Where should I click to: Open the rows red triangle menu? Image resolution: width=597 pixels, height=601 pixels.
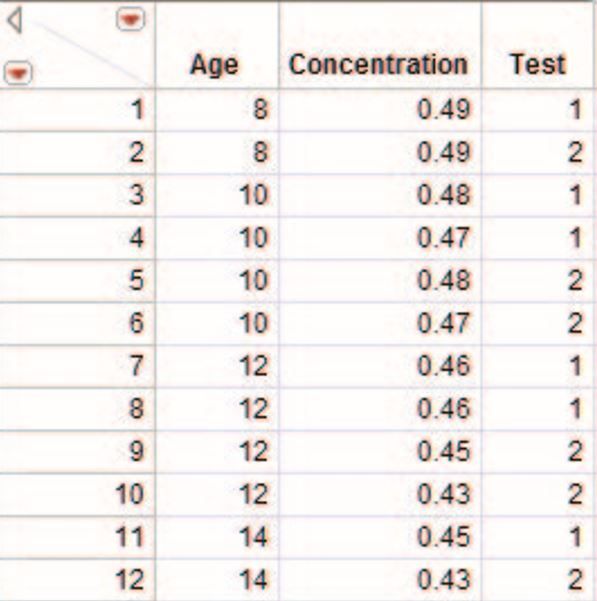(18, 72)
